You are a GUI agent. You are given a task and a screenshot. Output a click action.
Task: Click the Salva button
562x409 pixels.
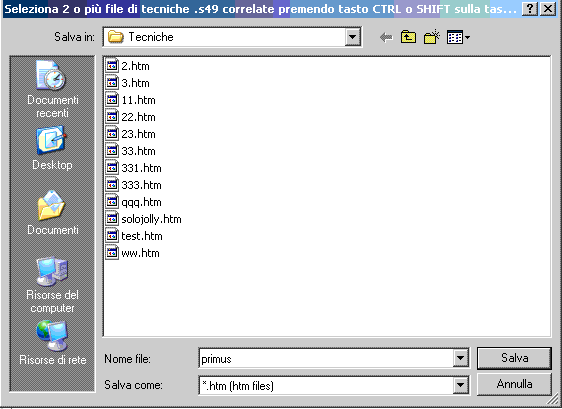pyautogui.click(x=514, y=358)
